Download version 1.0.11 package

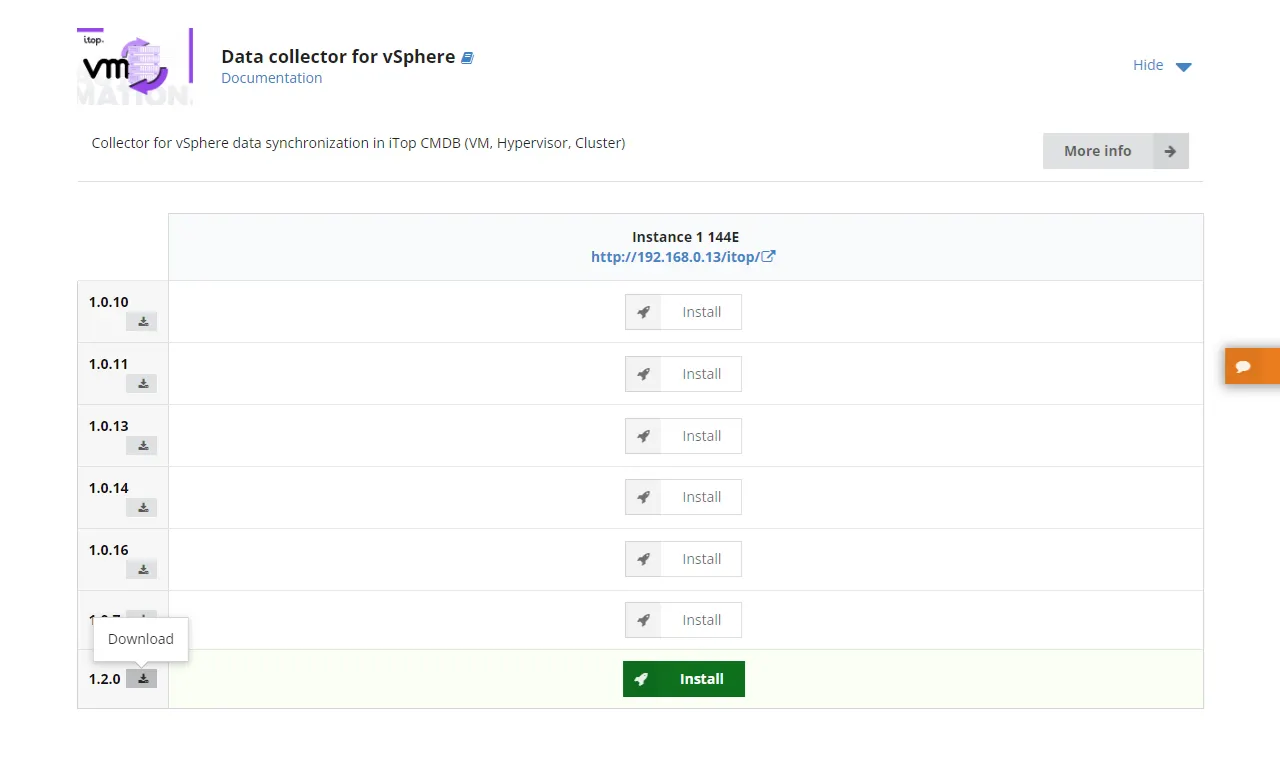tap(142, 384)
